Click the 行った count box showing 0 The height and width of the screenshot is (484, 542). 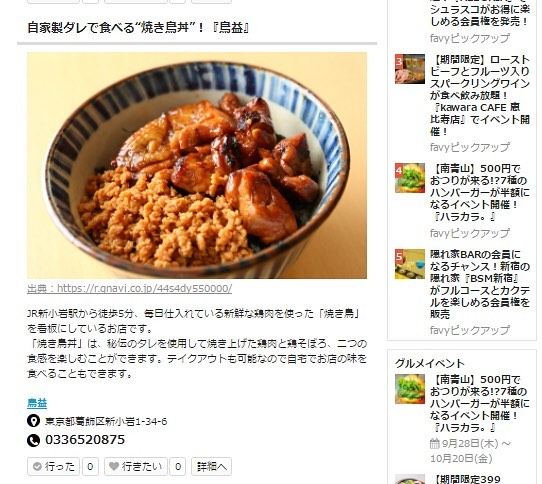90,466
